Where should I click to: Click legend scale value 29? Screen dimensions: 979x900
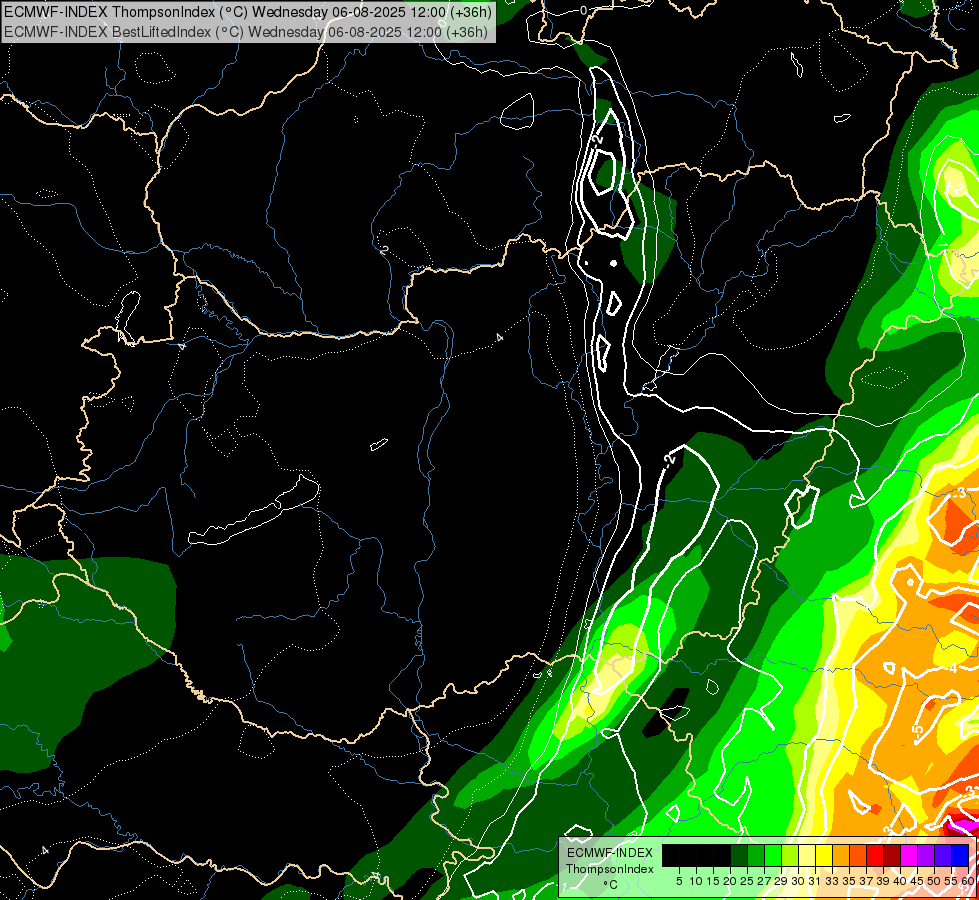click(782, 881)
